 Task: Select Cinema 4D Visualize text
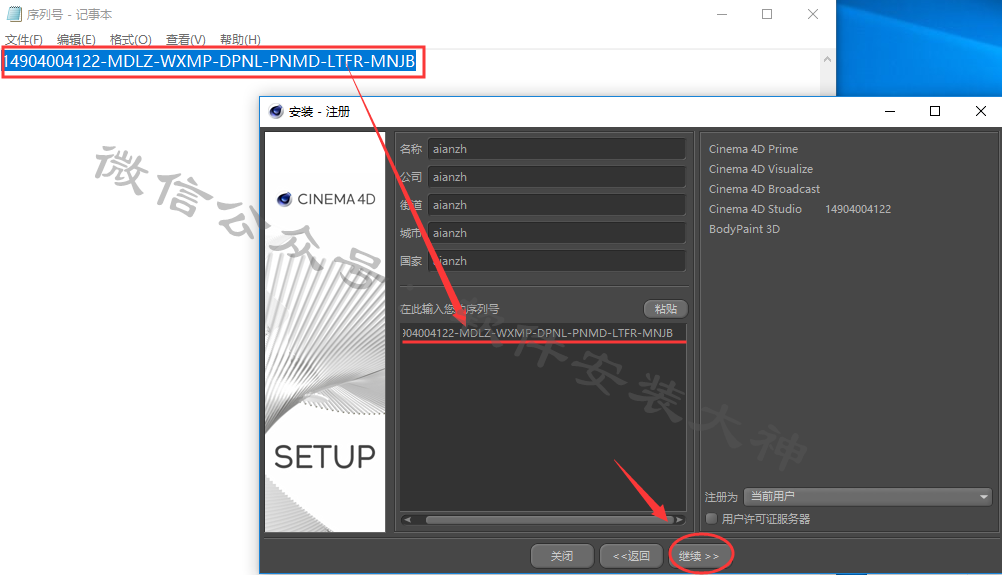tap(760, 169)
